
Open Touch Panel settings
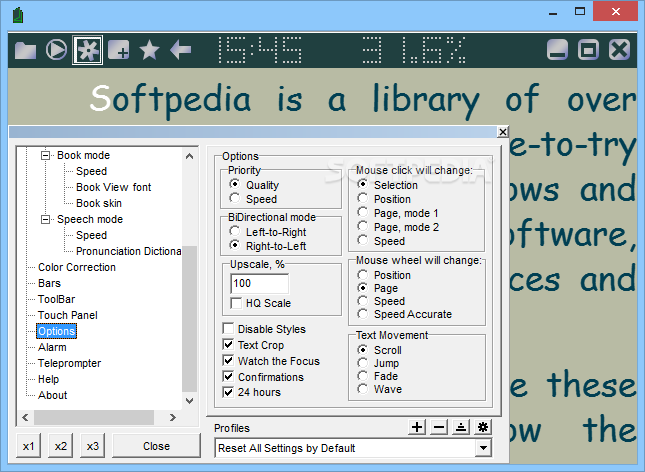click(x=67, y=315)
